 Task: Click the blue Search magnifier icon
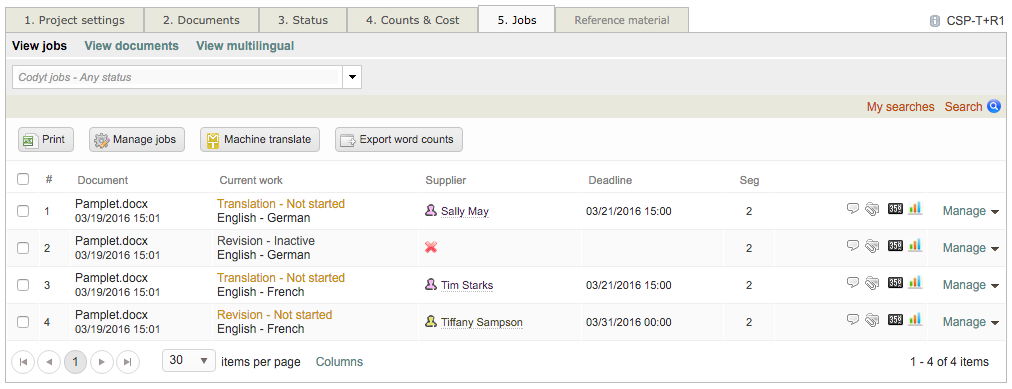click(x=994, y=106)
